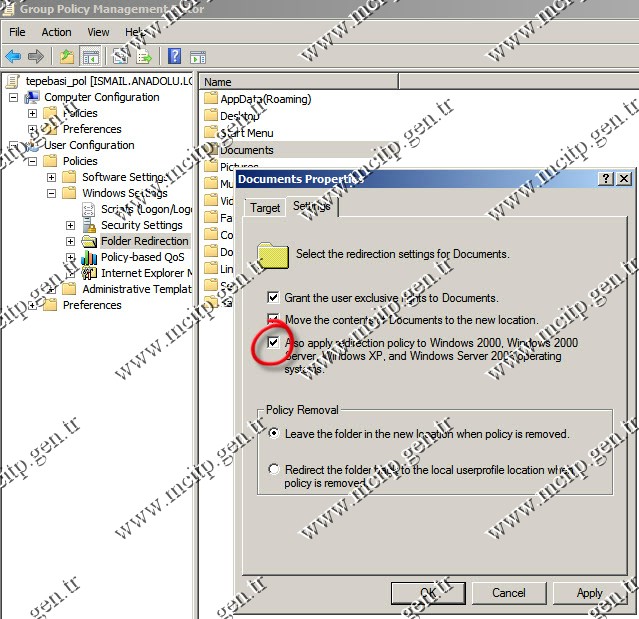Expand the Folder Redirection node
The image size is (639, 619).
tap(71, 241)
